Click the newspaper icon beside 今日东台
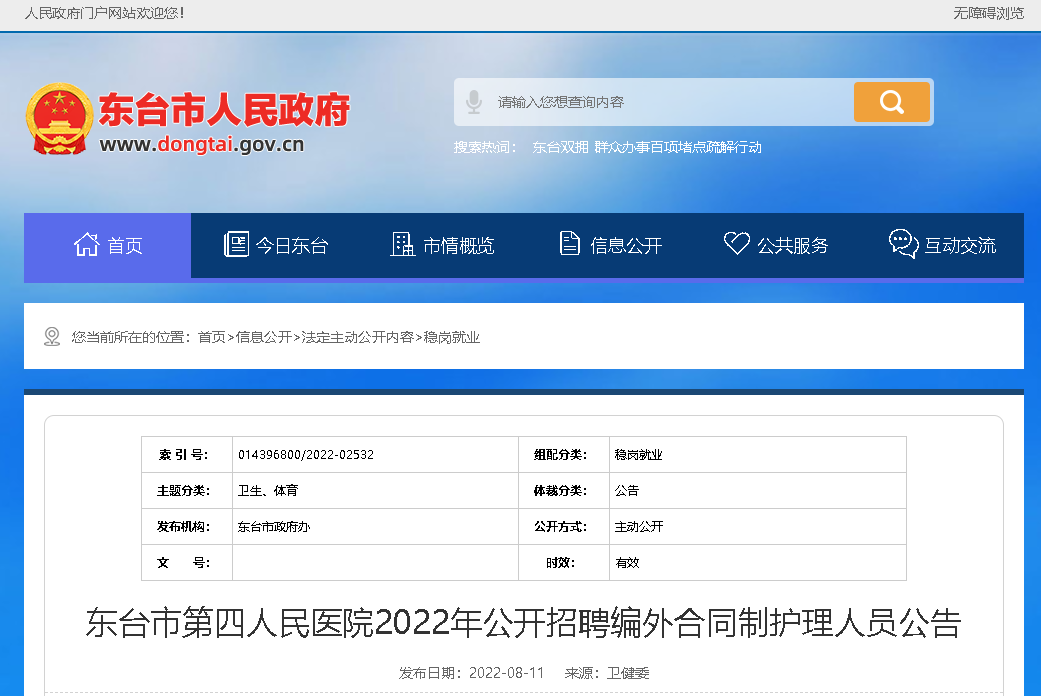 pos(236,244)
